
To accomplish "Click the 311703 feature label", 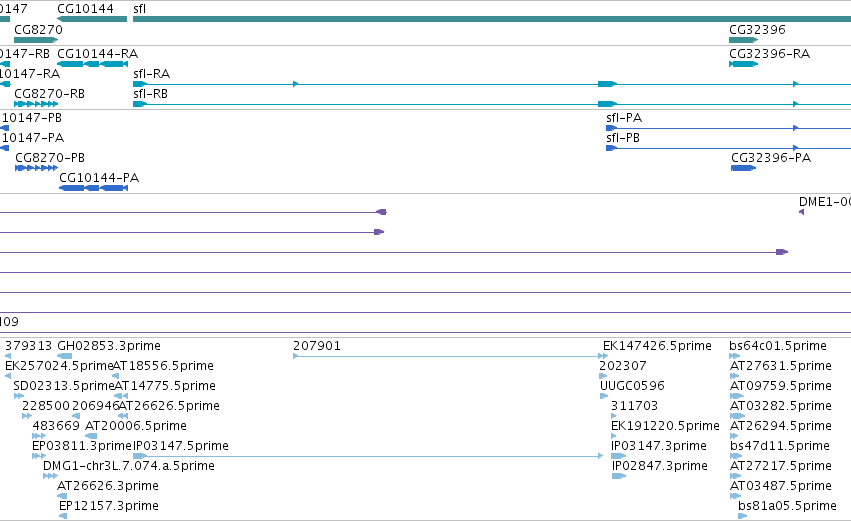I will click(634, 406).
